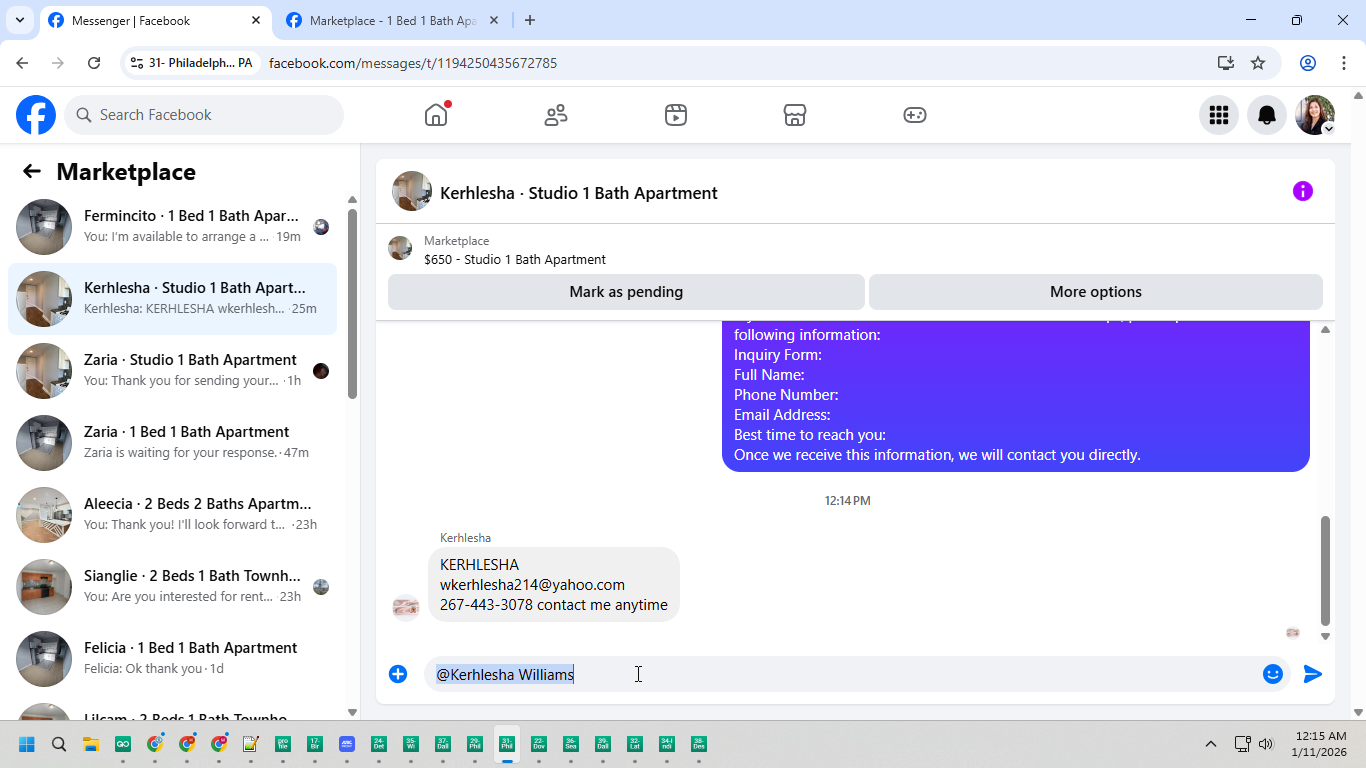Open the Zaria Studio 1 Bath Apartment conversation
Image resolution: width=1366 pixels, height=768 pixels.
click(x=172, y=371)
